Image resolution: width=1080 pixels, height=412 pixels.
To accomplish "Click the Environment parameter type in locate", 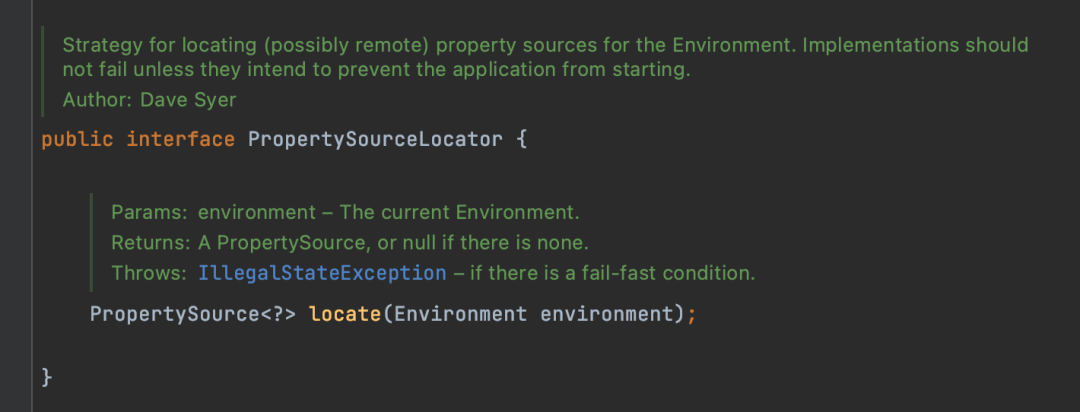I will pyautogui.click(x=459, y=314).
